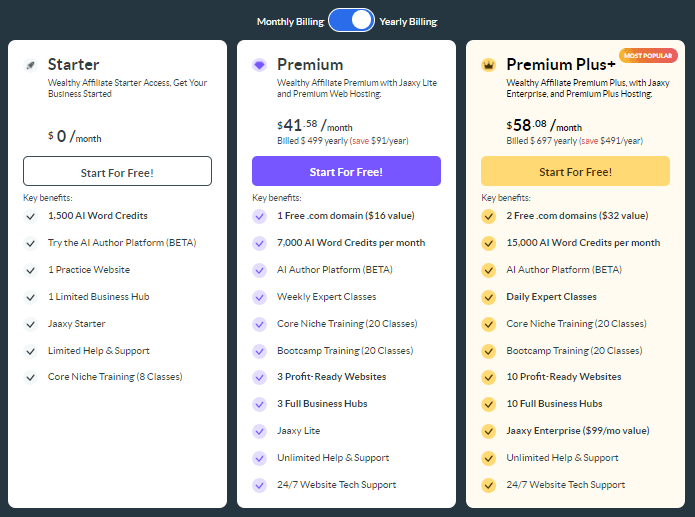Click the Premium plan purple diamond icon
The height and width of the screenshot is (517, 695).
tap(259, 65)
